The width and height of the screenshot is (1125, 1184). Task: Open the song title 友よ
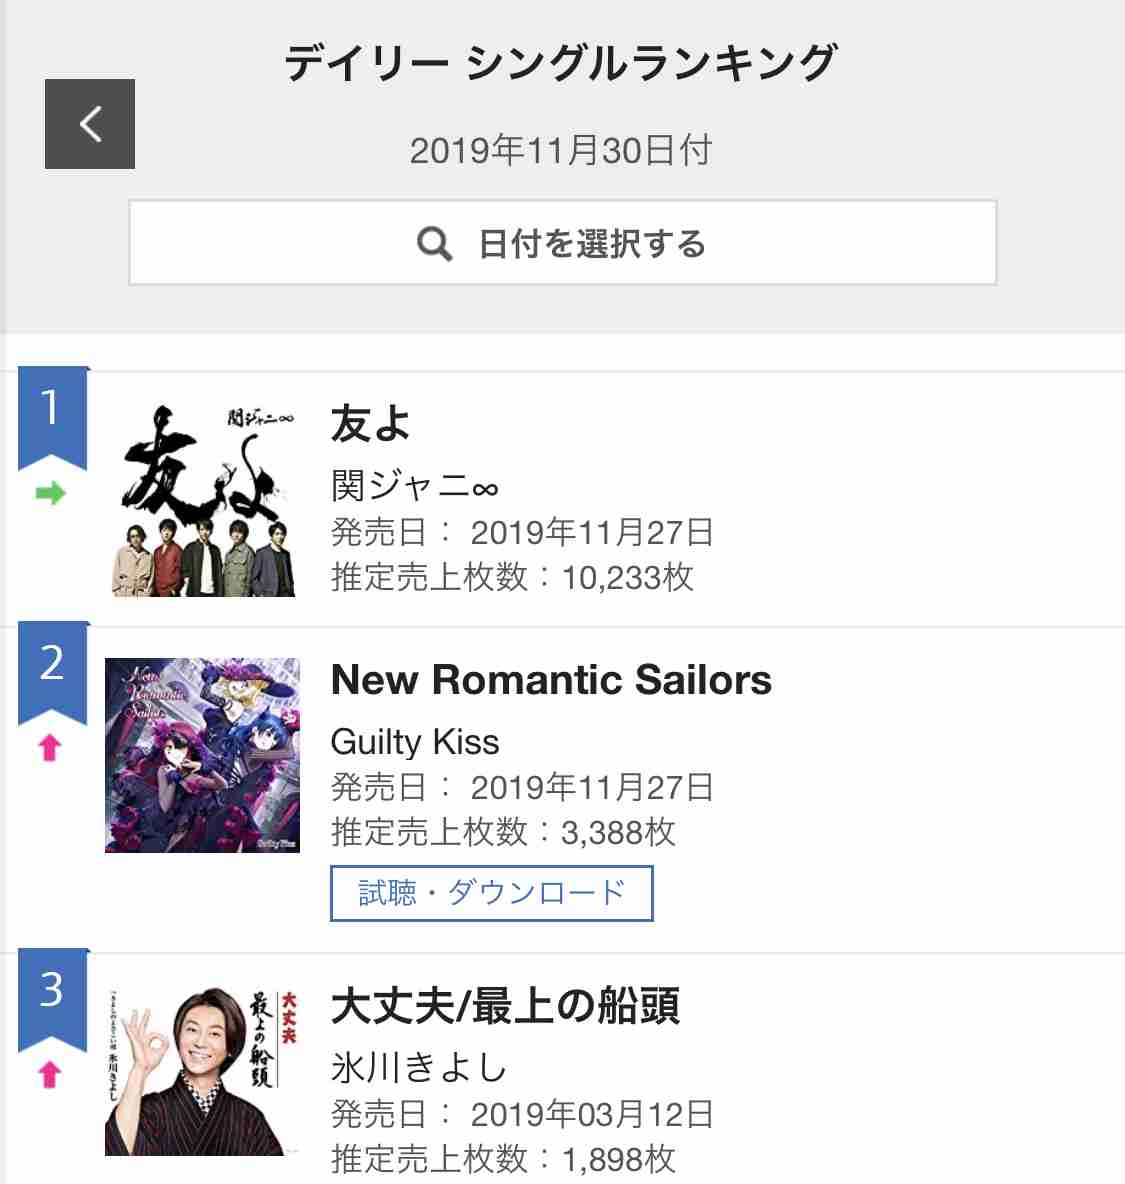(371, 423)
